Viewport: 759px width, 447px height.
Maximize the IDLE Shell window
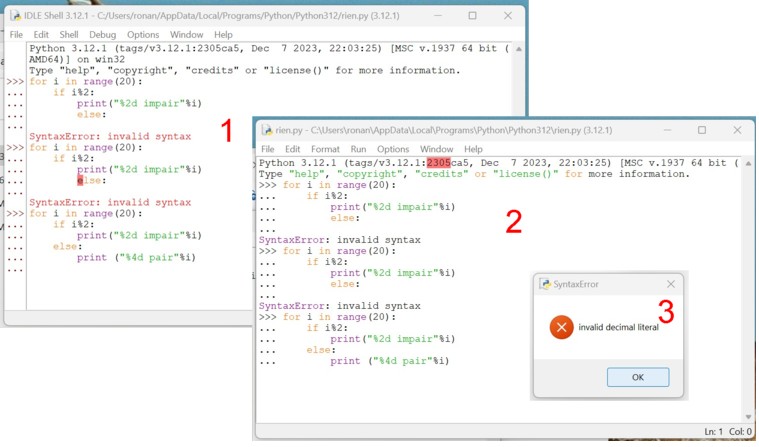472,15
